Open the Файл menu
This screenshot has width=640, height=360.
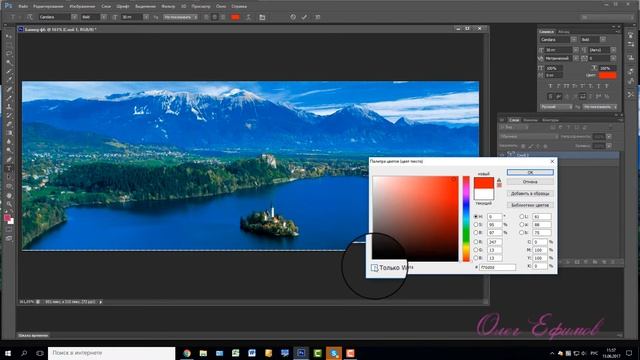click(23, 6)
